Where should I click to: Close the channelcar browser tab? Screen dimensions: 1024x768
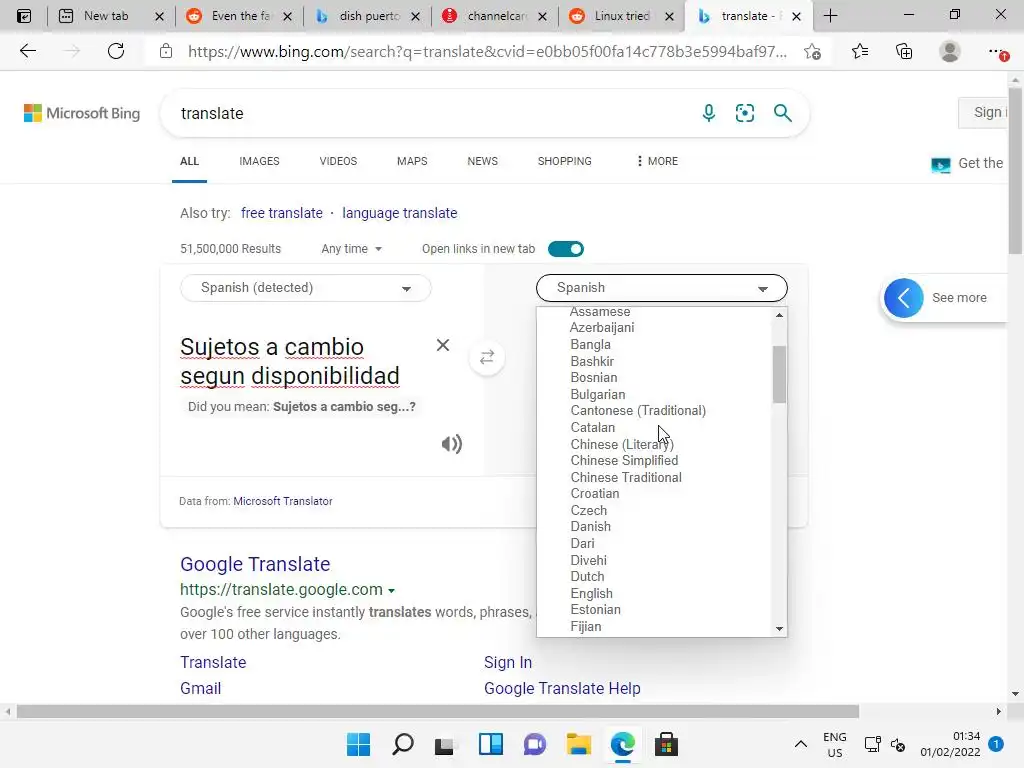[542, 16]
